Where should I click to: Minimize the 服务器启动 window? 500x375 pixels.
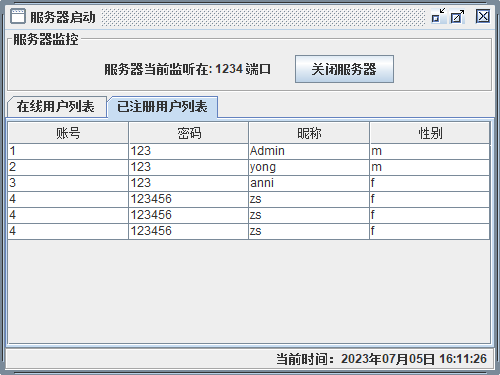click(438, 16)
